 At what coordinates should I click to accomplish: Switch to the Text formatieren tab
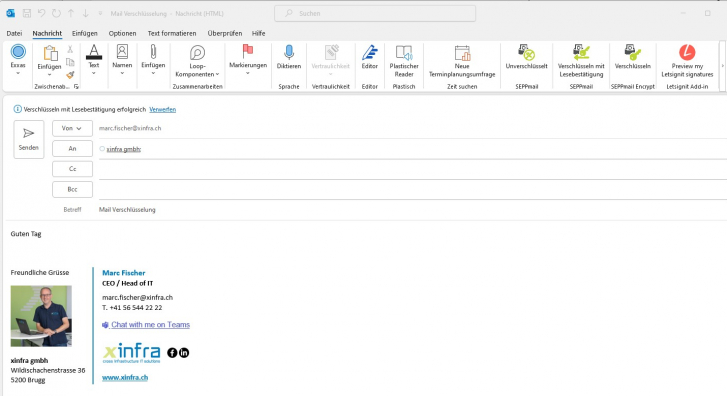pyautogui.click(x=172, y=33)
